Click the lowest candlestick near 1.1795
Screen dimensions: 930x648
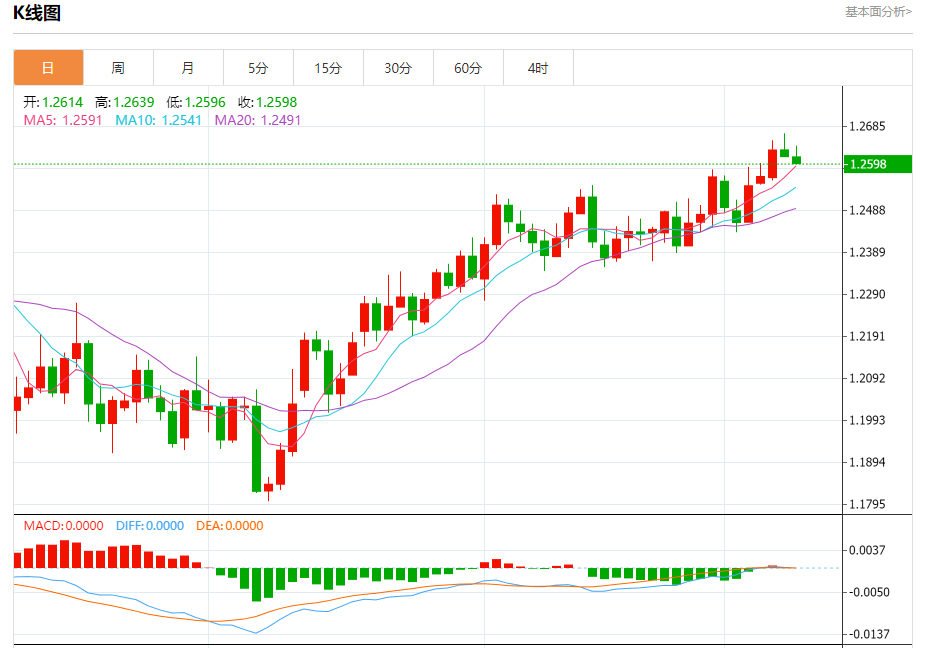pos(268,488)
